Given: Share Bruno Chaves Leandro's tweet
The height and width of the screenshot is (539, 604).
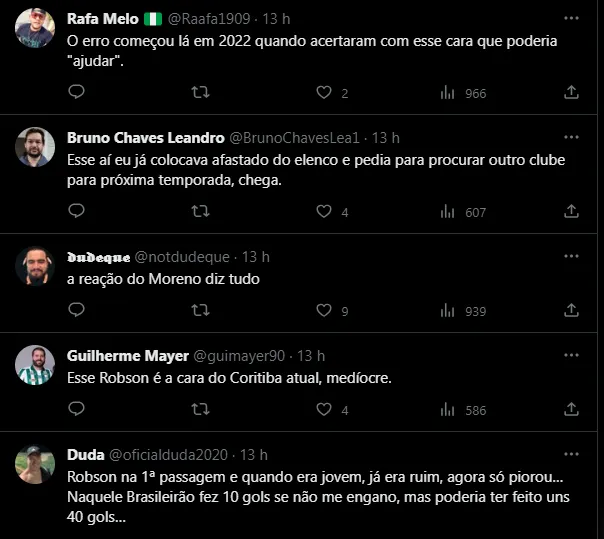Looking at the screenshot, I should tap(571, 212).
